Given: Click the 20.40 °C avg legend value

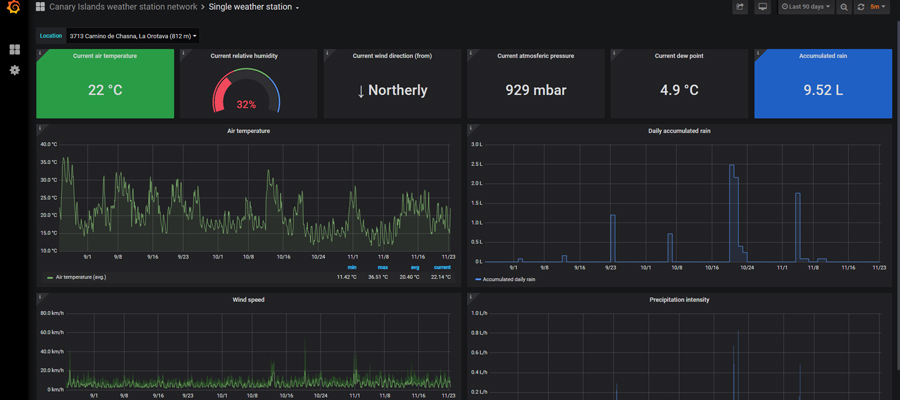Looking at the screenshot, I should (x=410, y=277).
